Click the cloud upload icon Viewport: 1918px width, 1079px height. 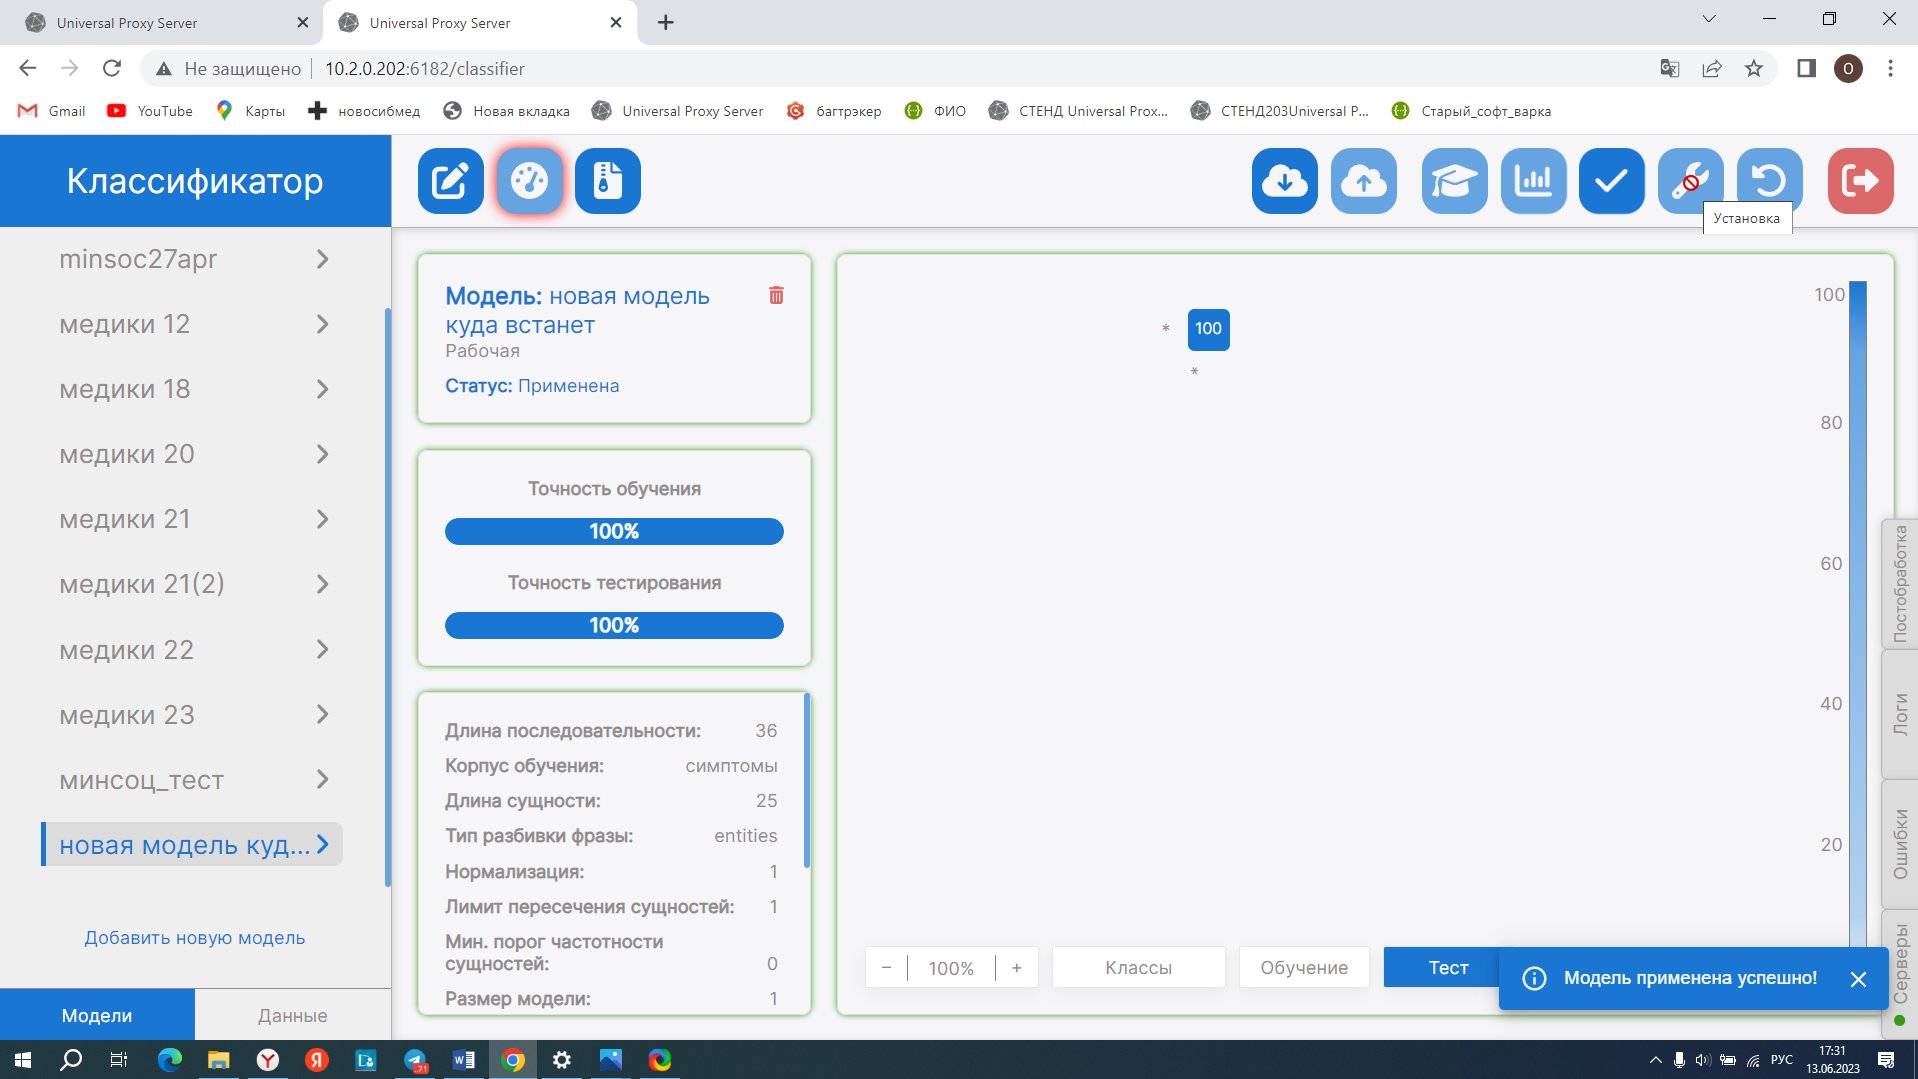[1363, 181]
